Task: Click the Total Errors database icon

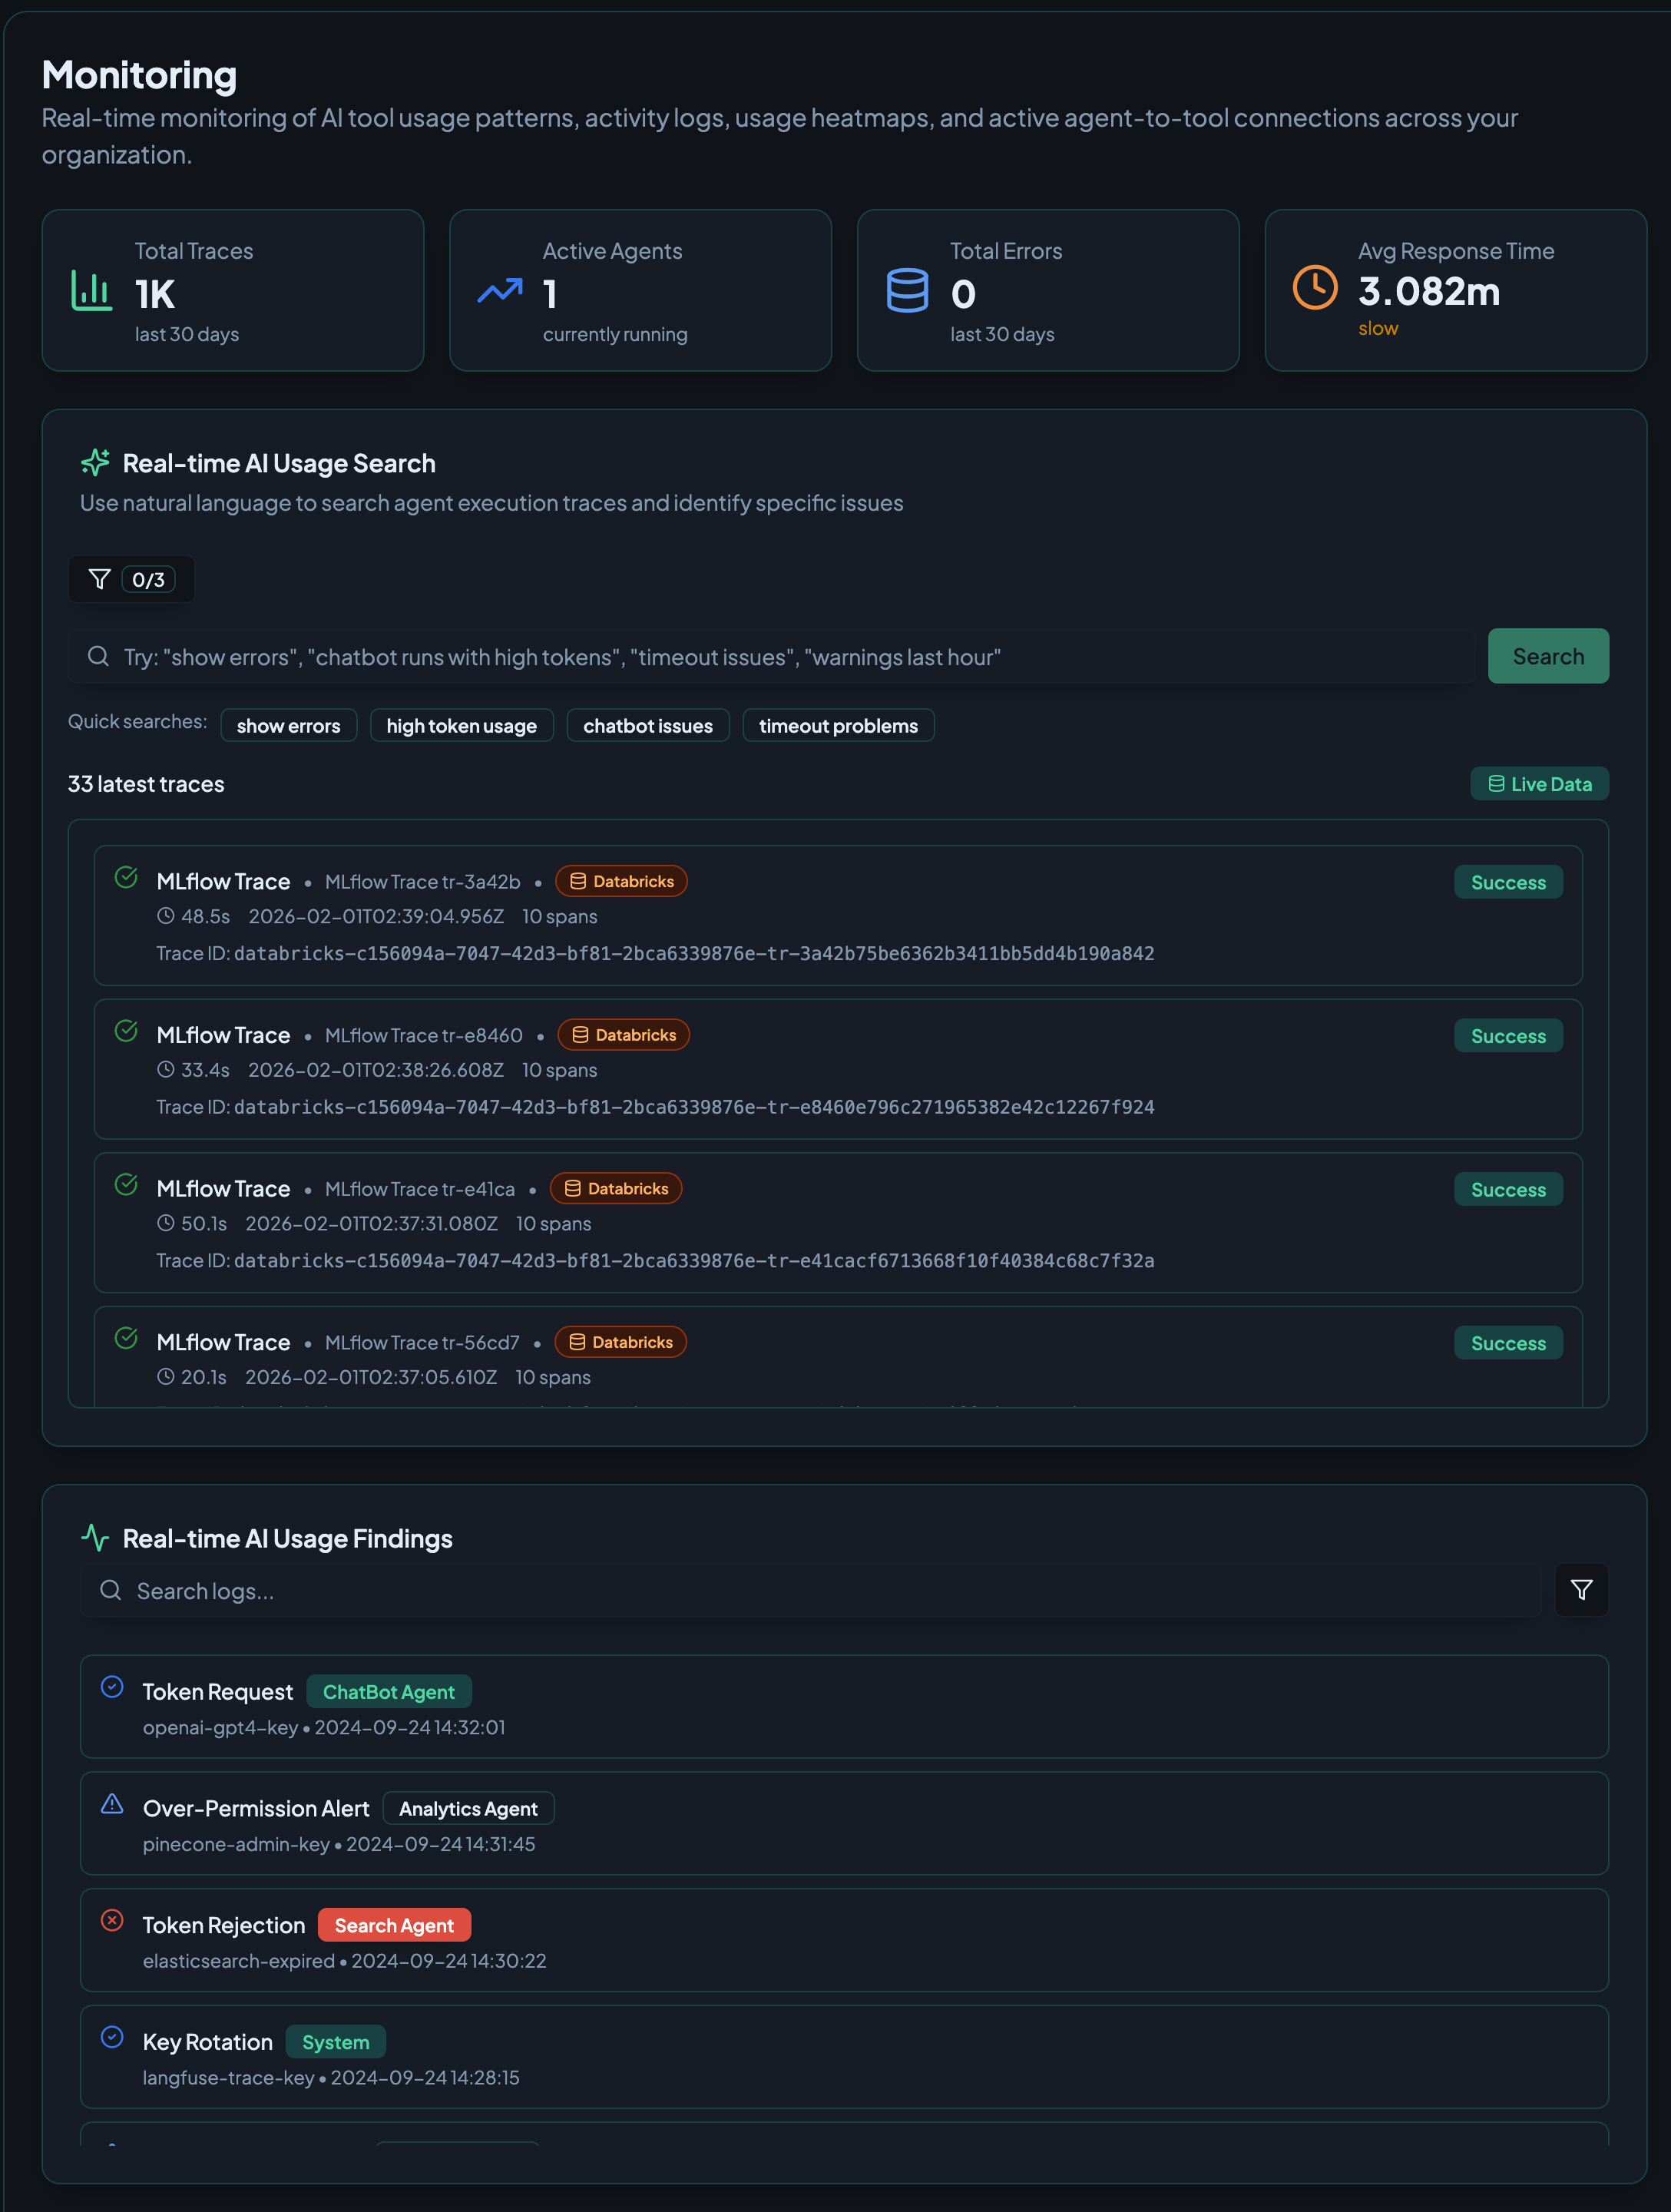Action: coord(907,291)
